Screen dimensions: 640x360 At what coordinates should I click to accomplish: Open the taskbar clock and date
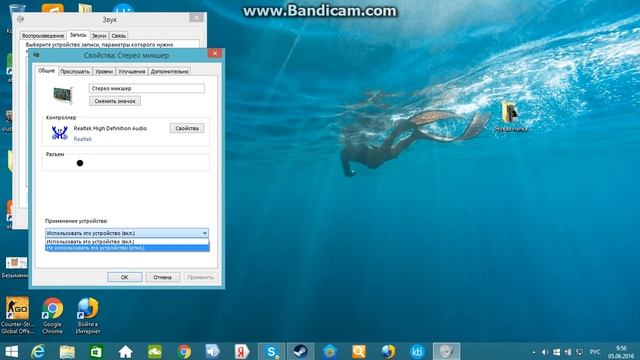[621, 352]
